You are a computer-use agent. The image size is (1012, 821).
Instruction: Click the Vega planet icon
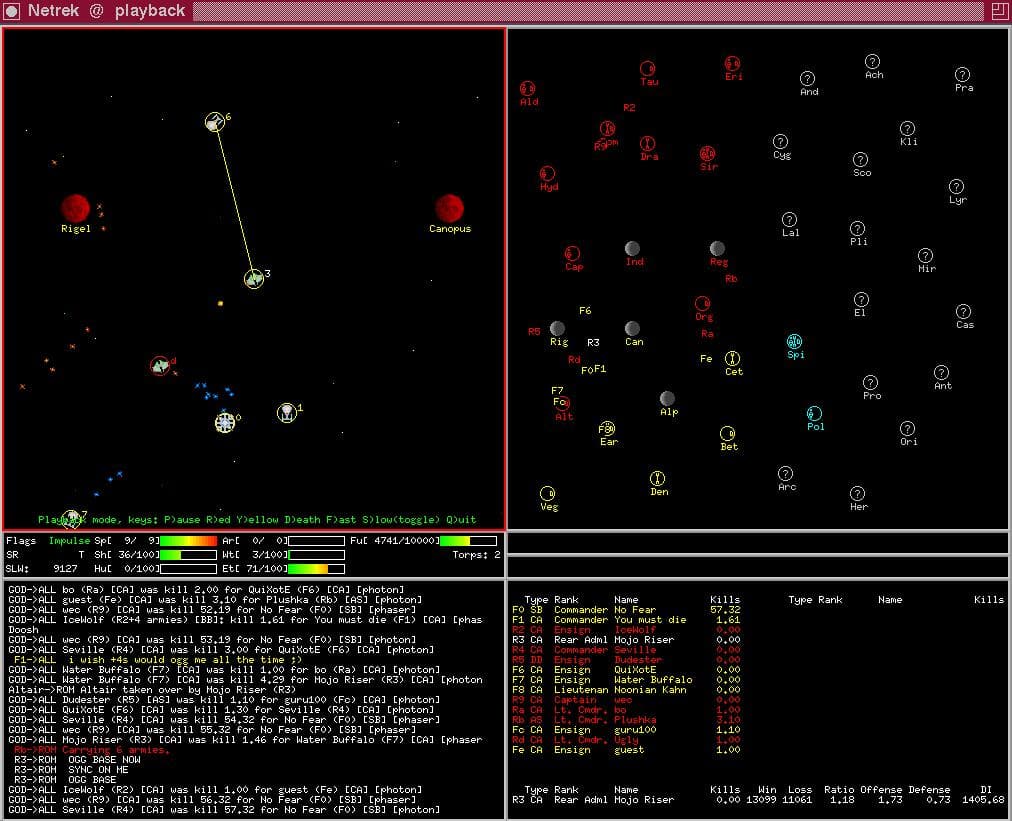click(547, 494)
